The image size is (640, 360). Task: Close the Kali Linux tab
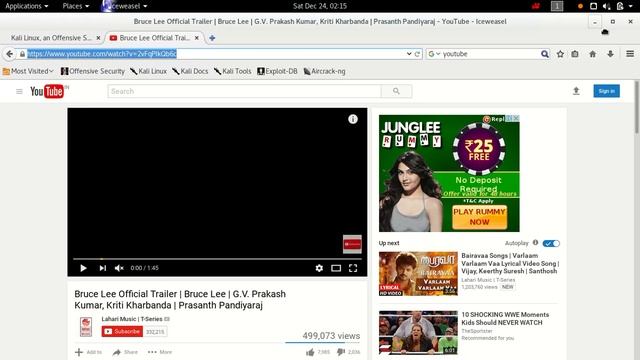point(98,38)
